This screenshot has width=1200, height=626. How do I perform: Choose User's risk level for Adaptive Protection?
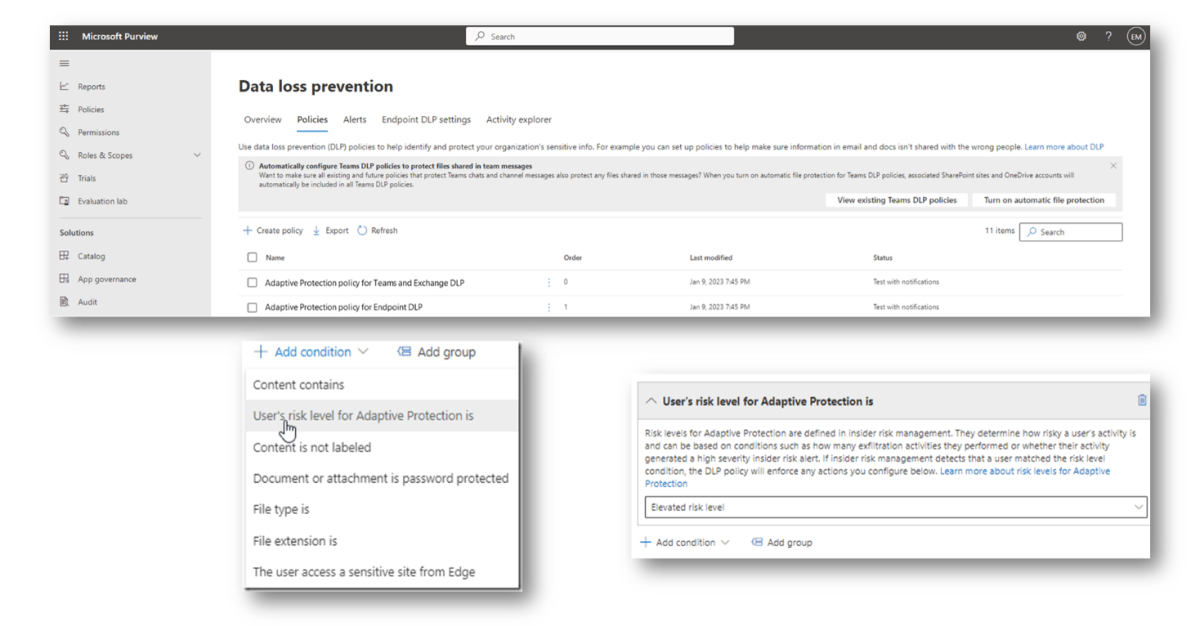click(363, 415)
